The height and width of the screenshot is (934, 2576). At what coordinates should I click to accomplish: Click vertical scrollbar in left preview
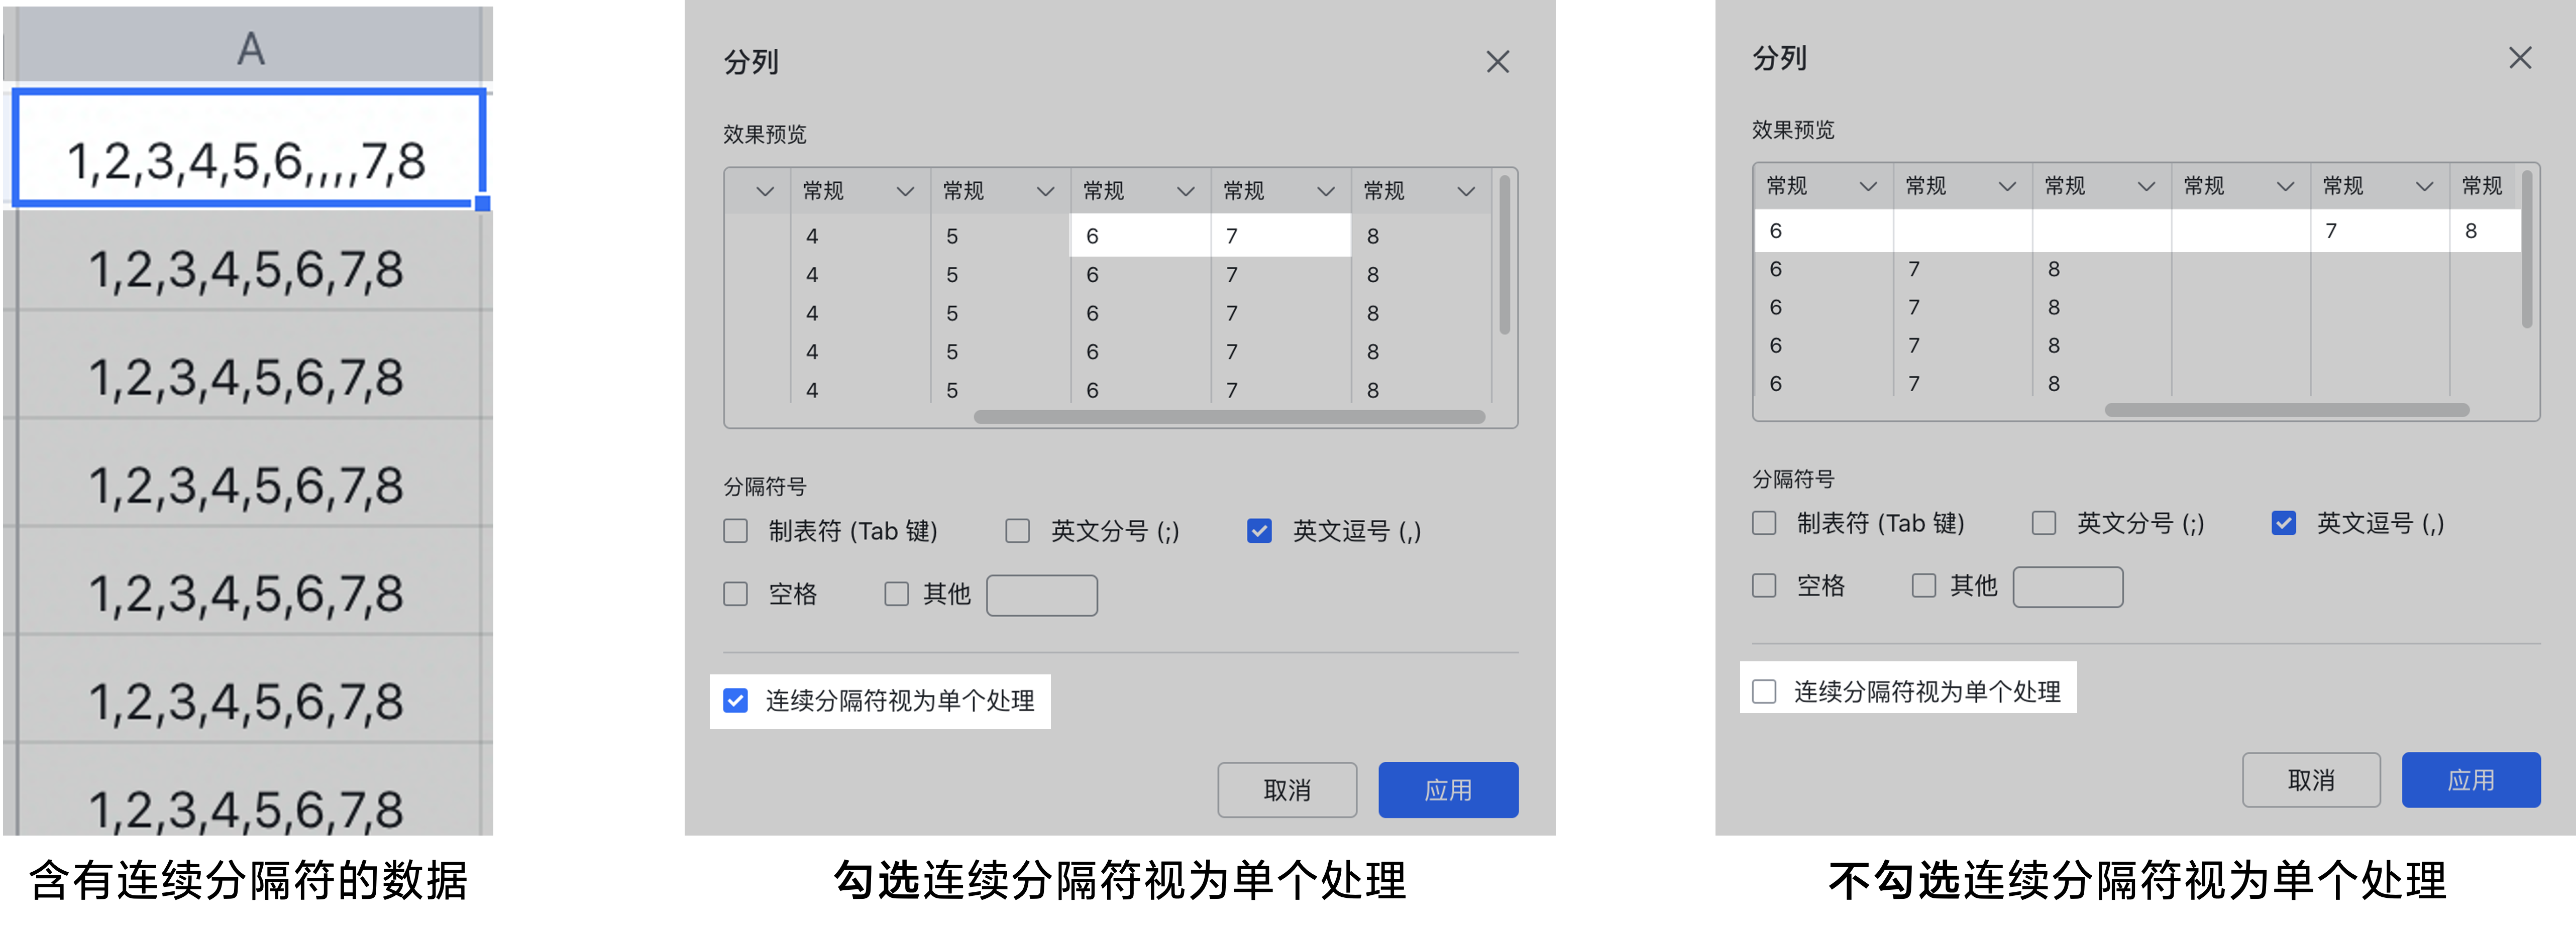tap(1504, 255)
